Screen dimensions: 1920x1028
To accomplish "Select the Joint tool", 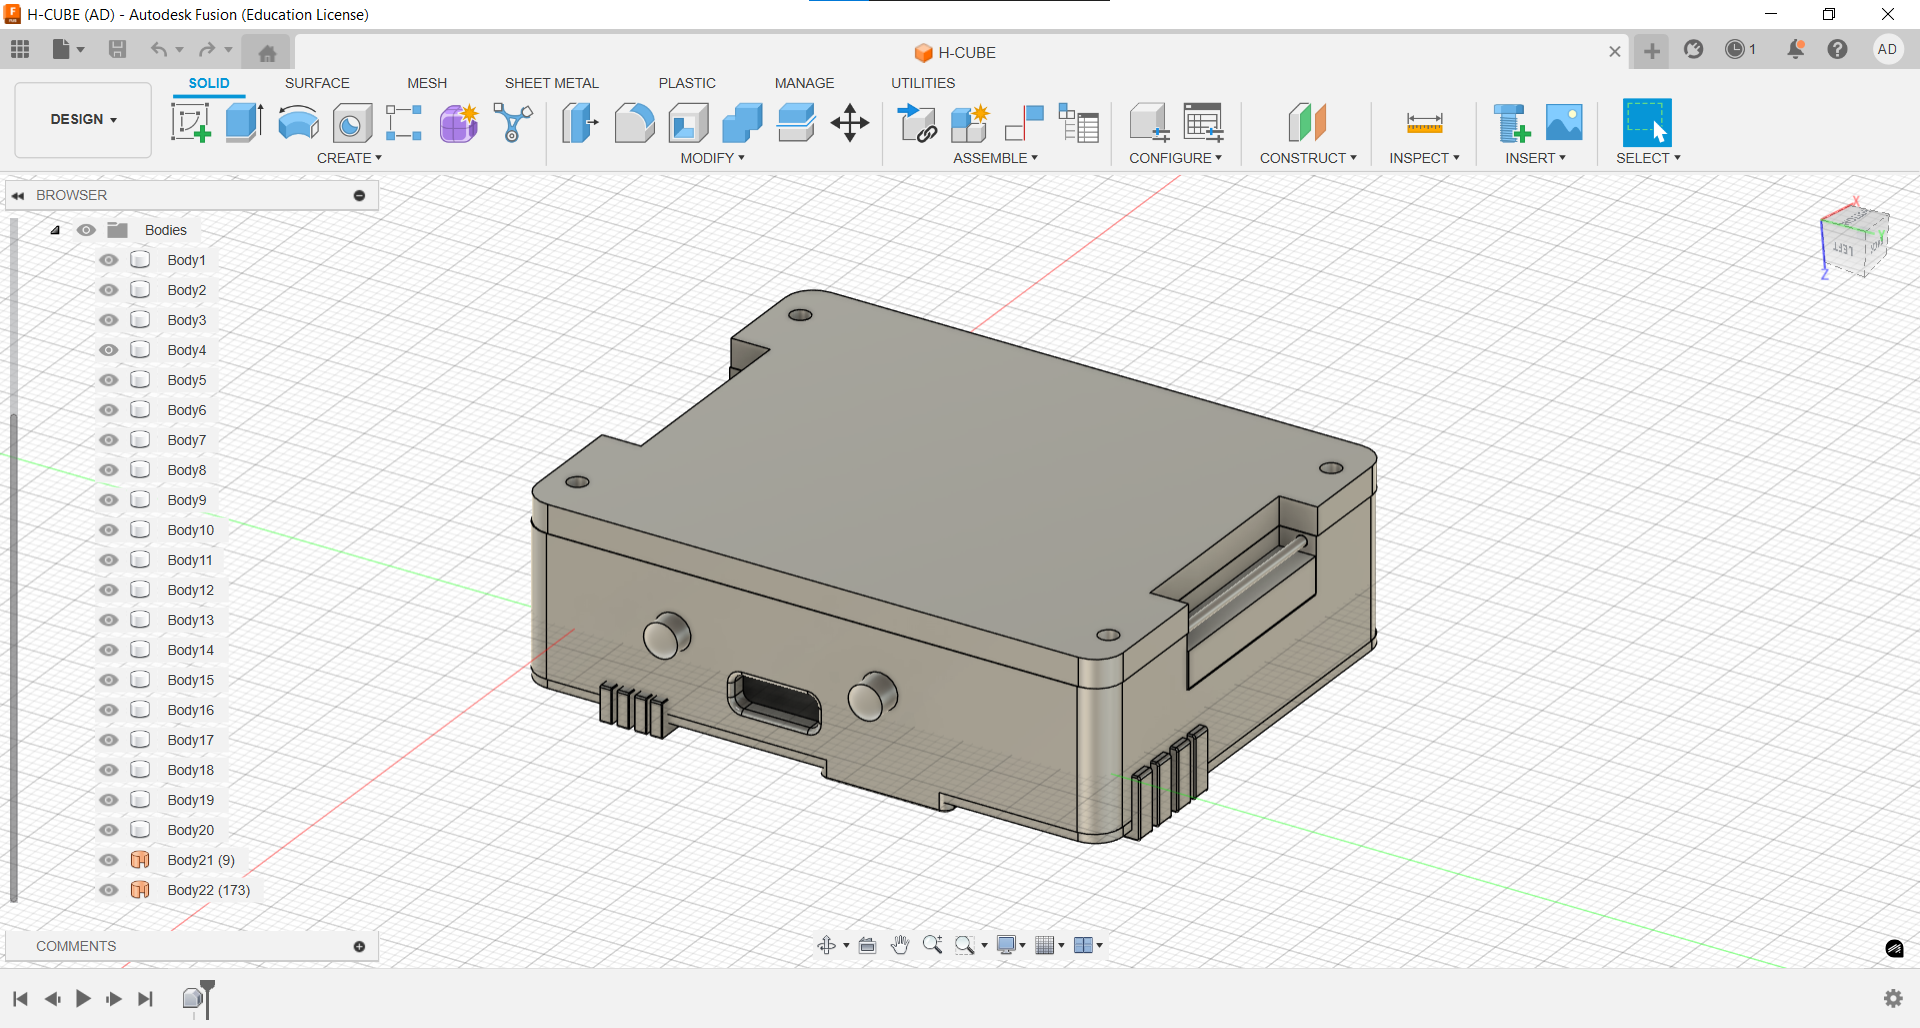I will tap(1024, 123).
